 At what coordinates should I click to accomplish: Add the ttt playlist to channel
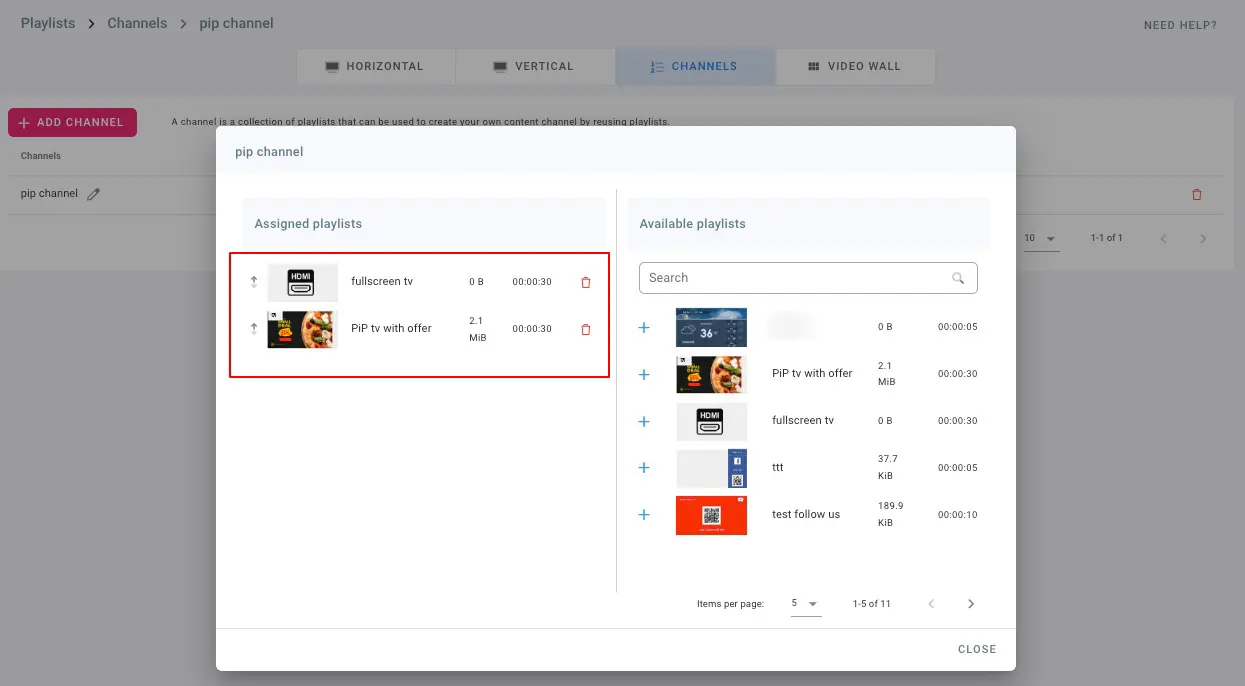[x=644, y=468]
